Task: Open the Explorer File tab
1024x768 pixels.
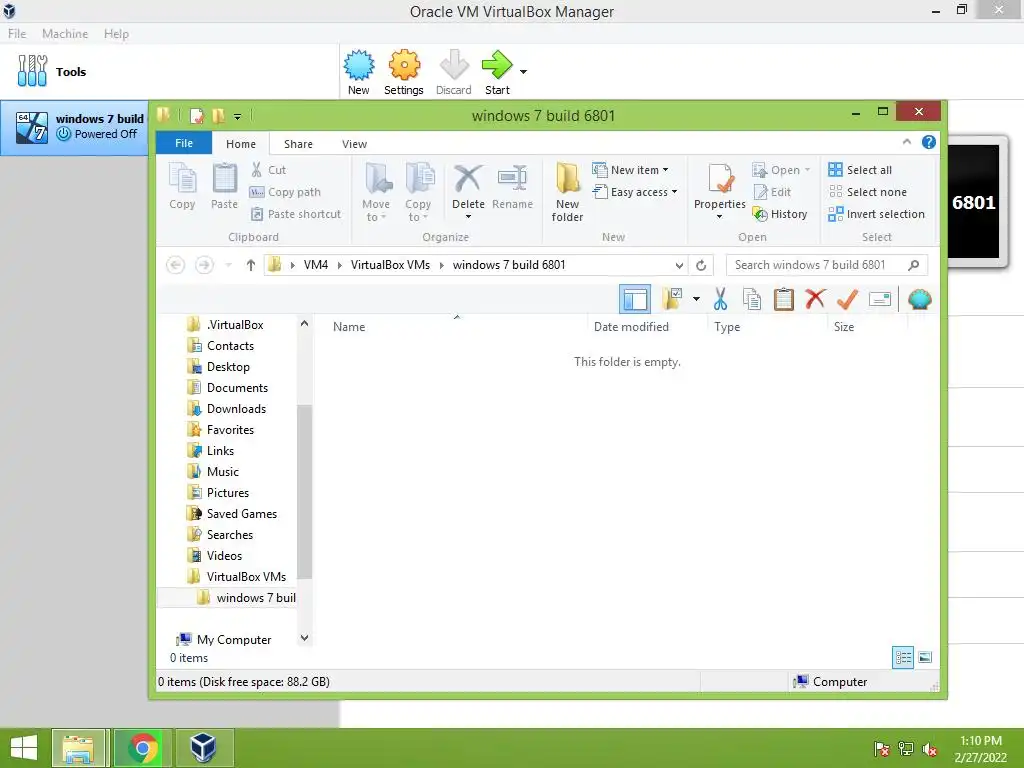Action: coord(184,143)
